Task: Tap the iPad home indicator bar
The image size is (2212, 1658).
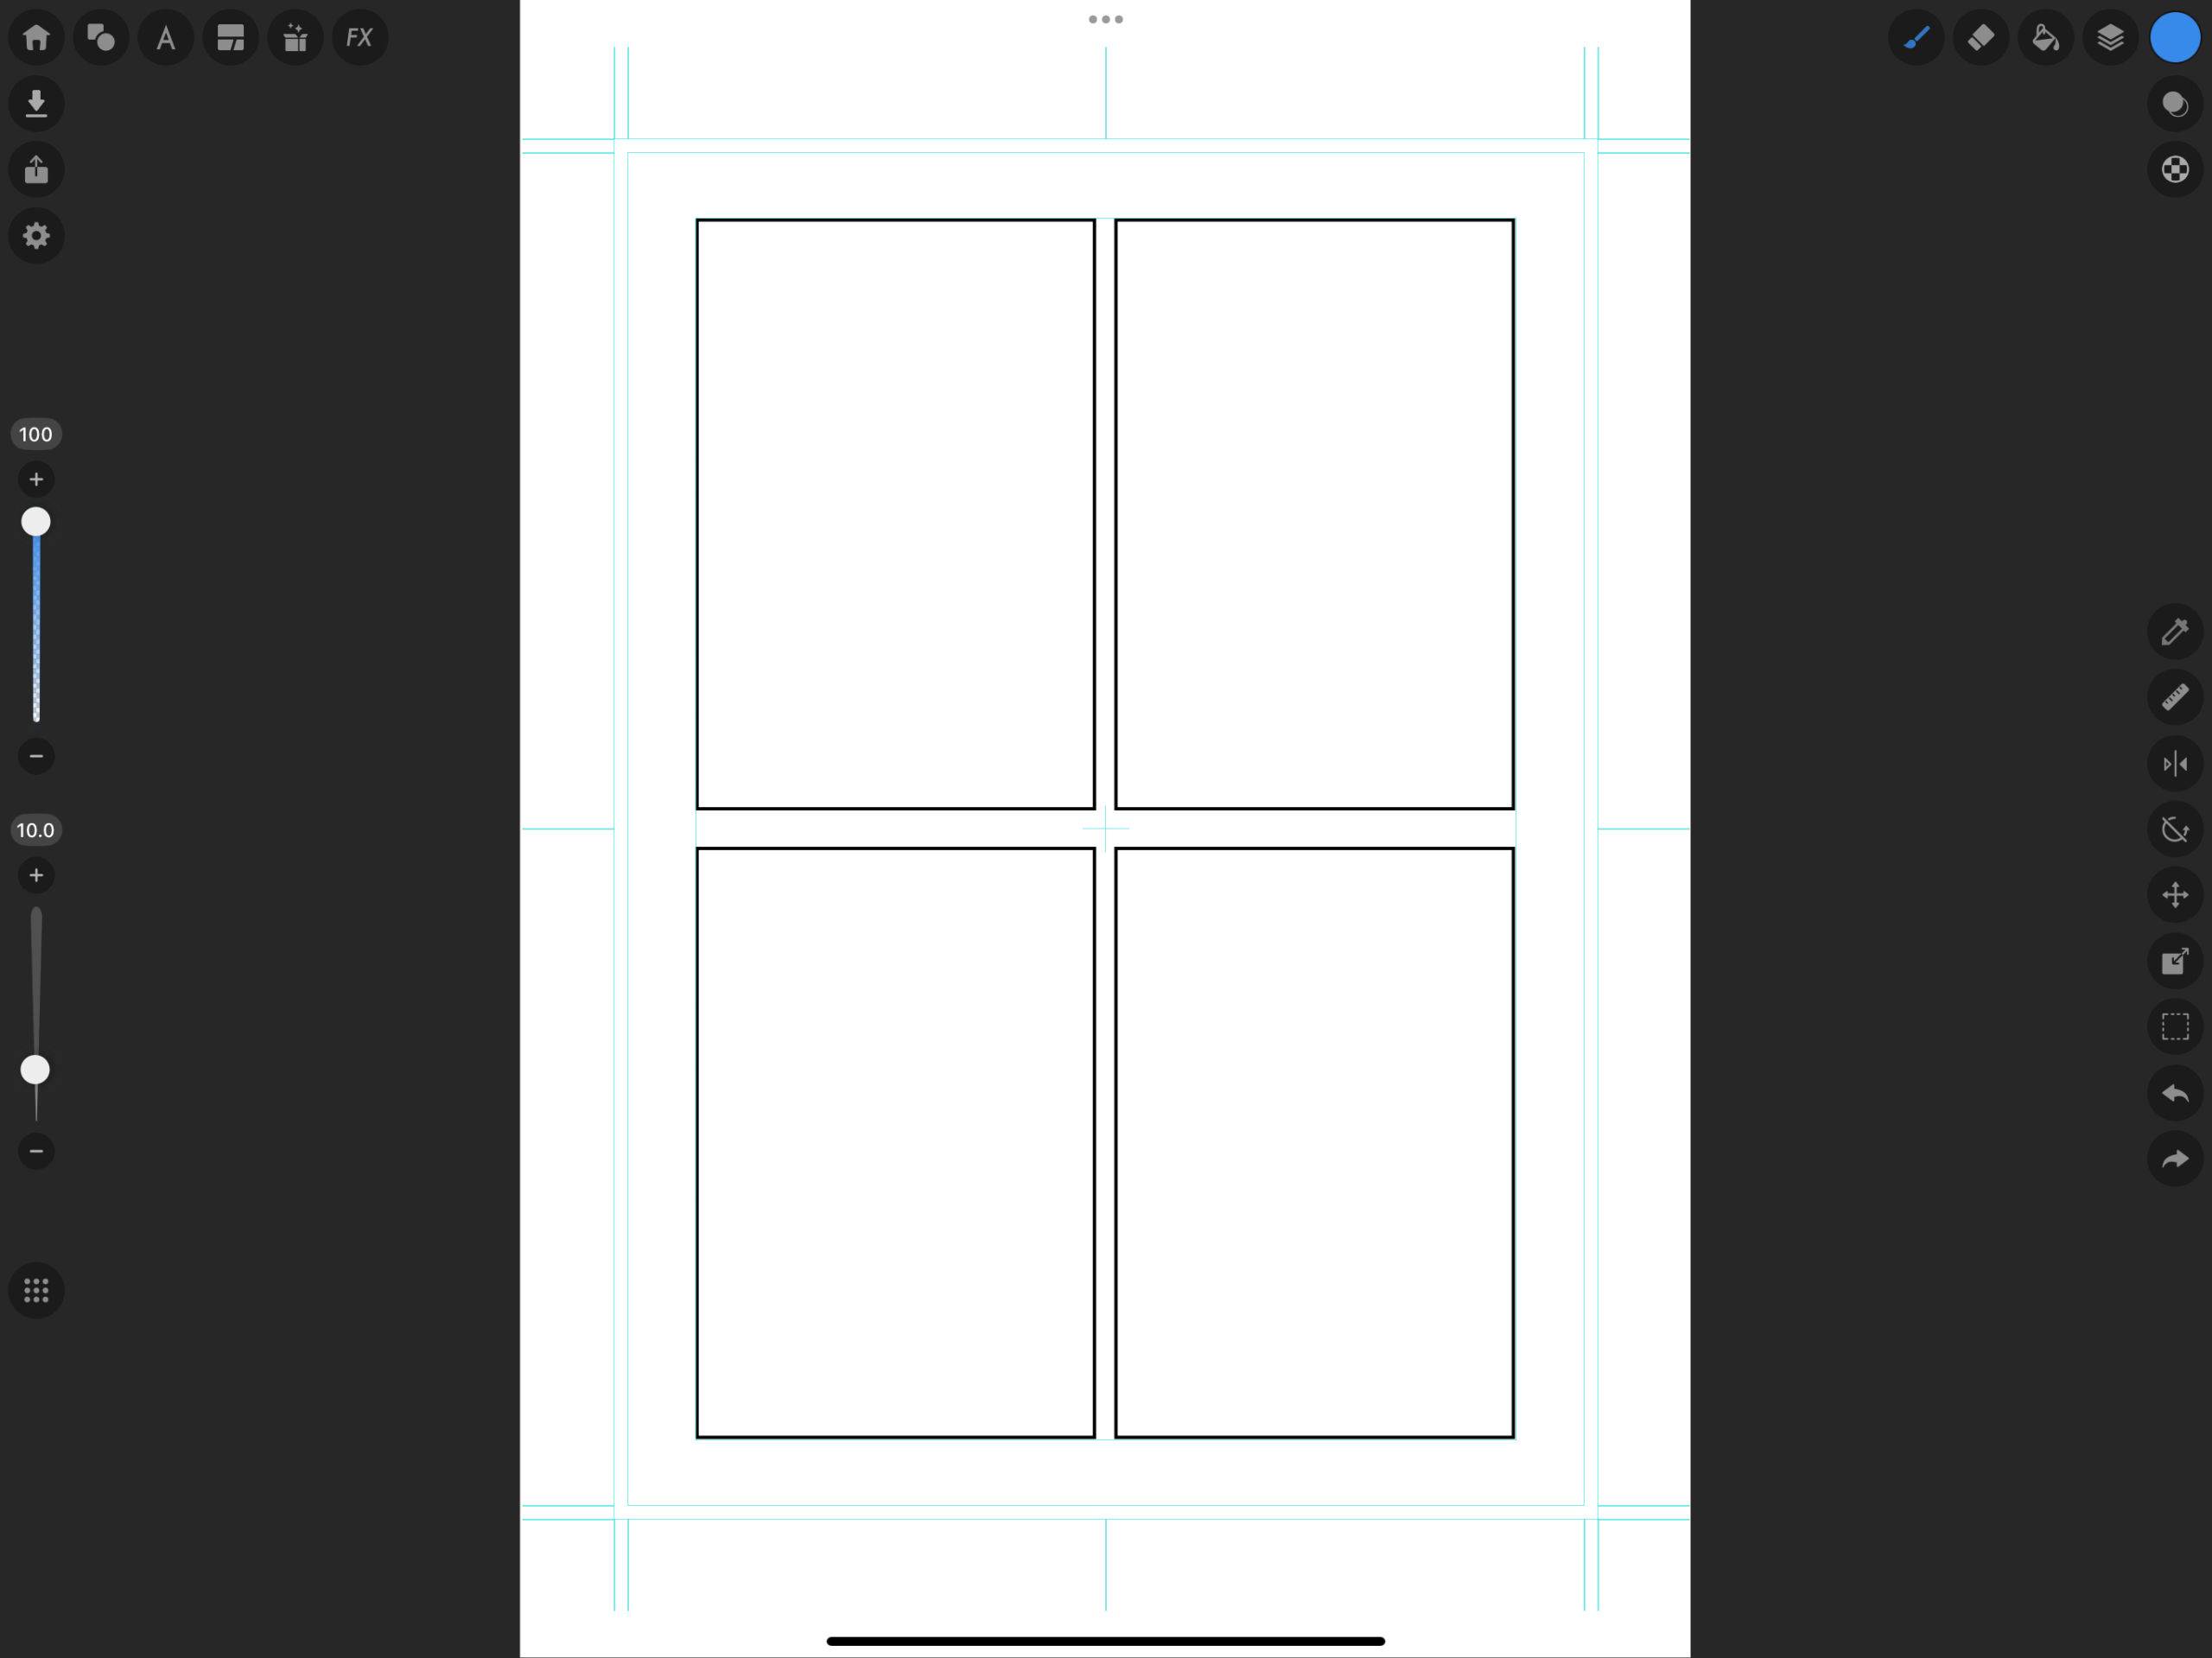Action: [x=1106, y=1641]
